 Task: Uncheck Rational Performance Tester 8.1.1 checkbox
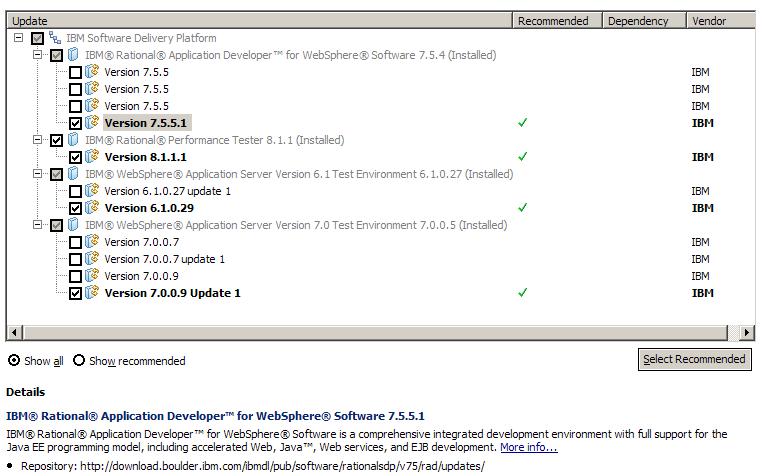click(57, 140)
